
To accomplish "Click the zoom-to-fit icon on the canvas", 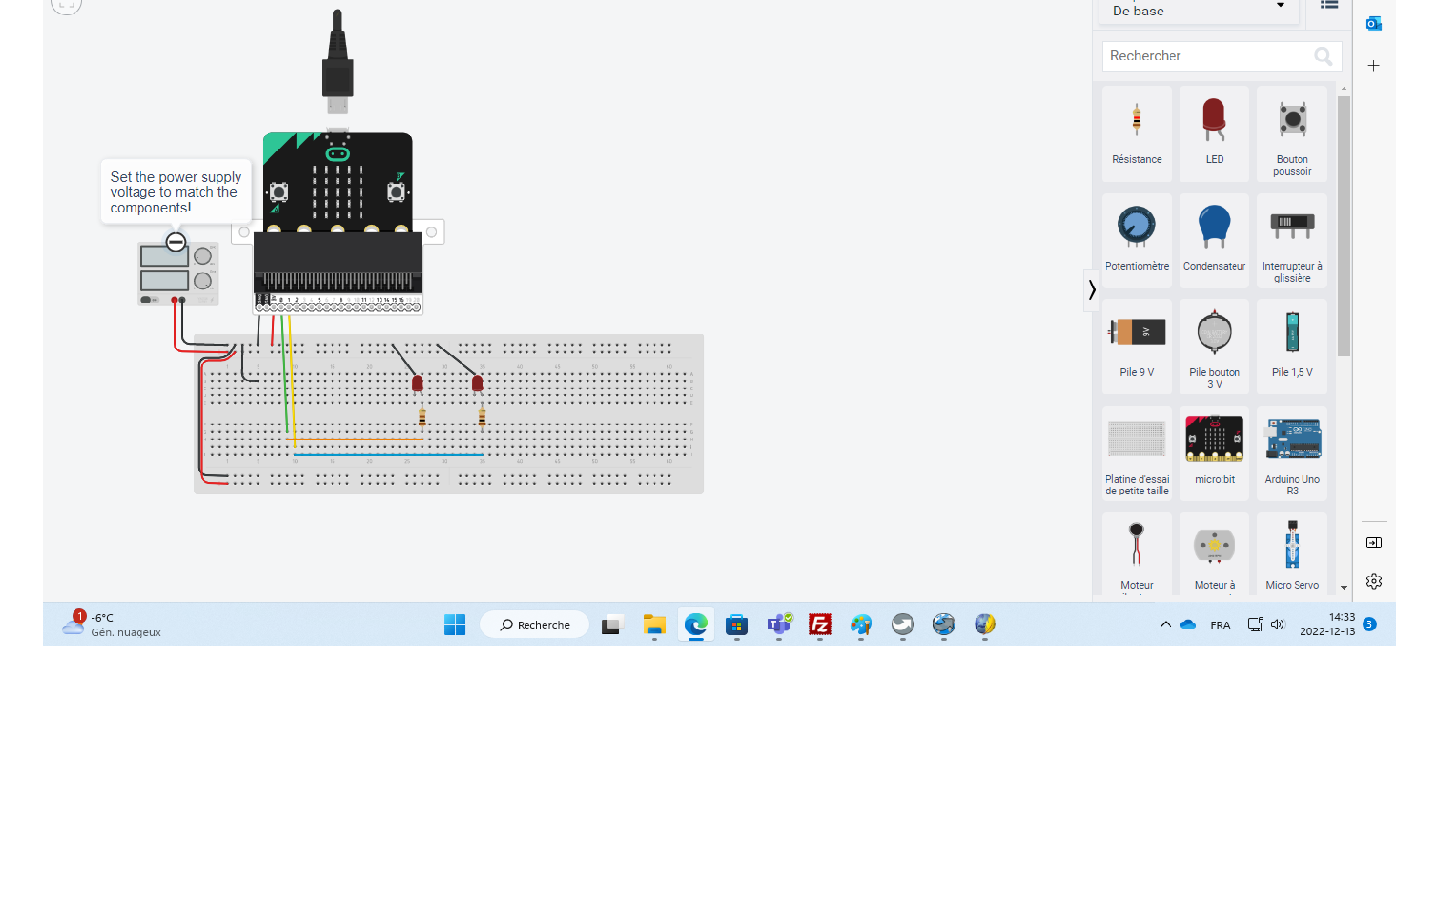I will (x=66, y=6).
